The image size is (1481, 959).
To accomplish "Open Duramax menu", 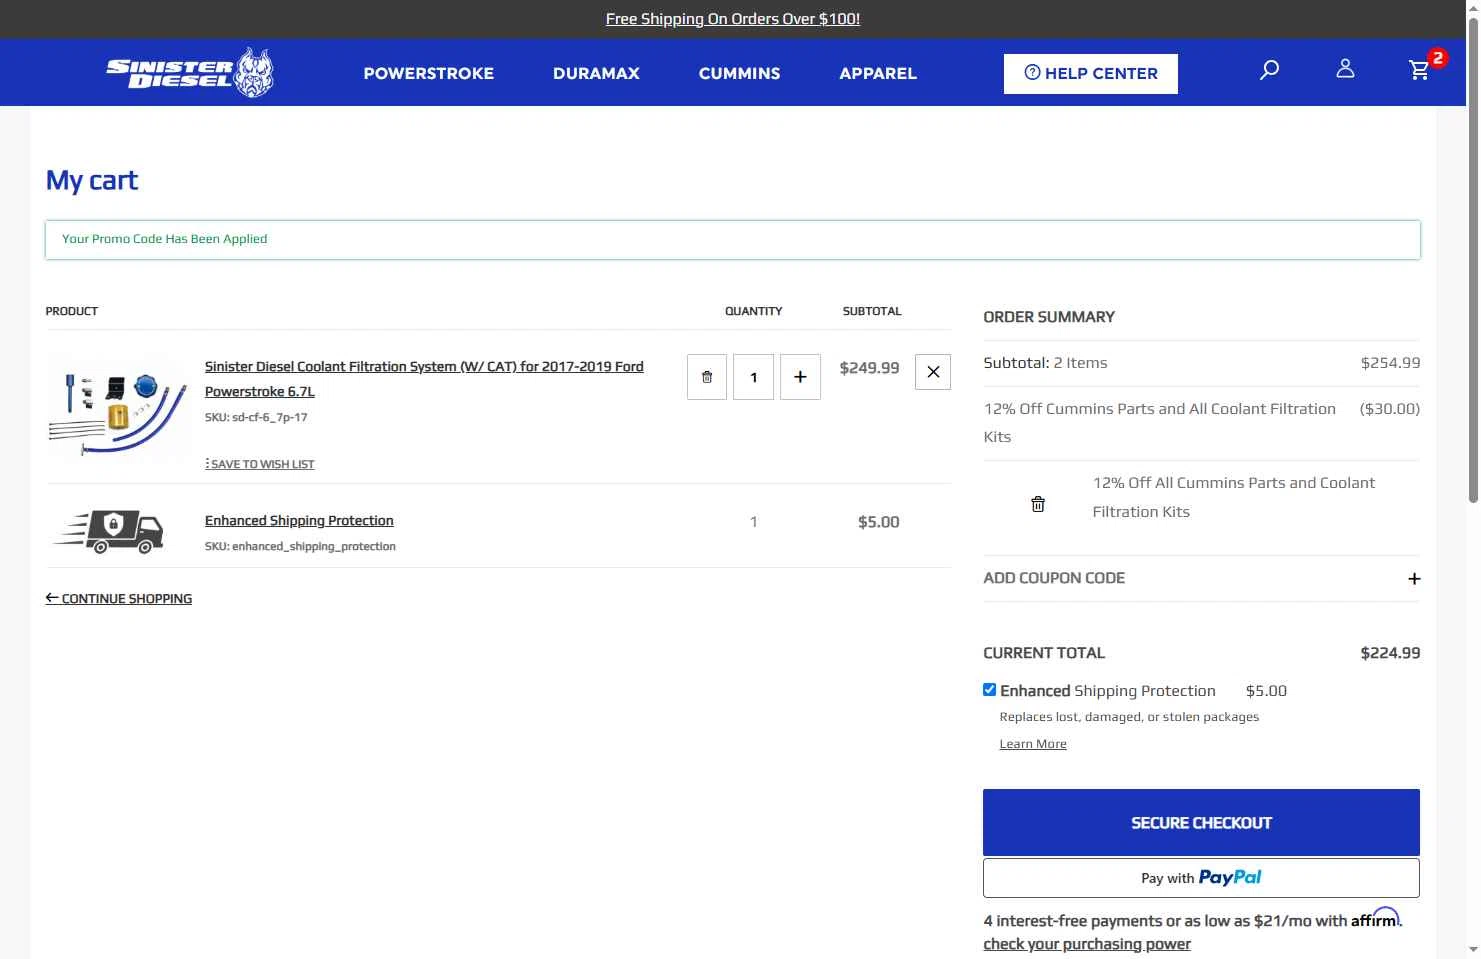I will (596, 73).
